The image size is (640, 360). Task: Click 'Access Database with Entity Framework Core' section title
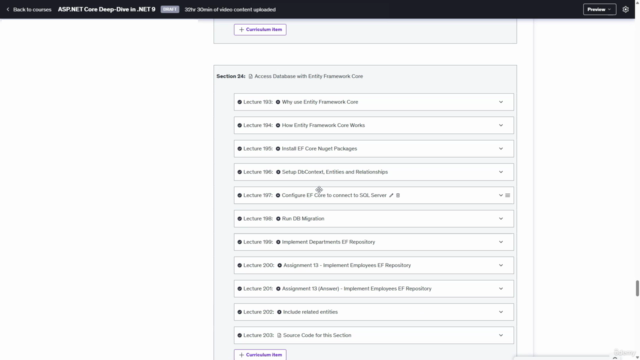click(x=309, y=76)
